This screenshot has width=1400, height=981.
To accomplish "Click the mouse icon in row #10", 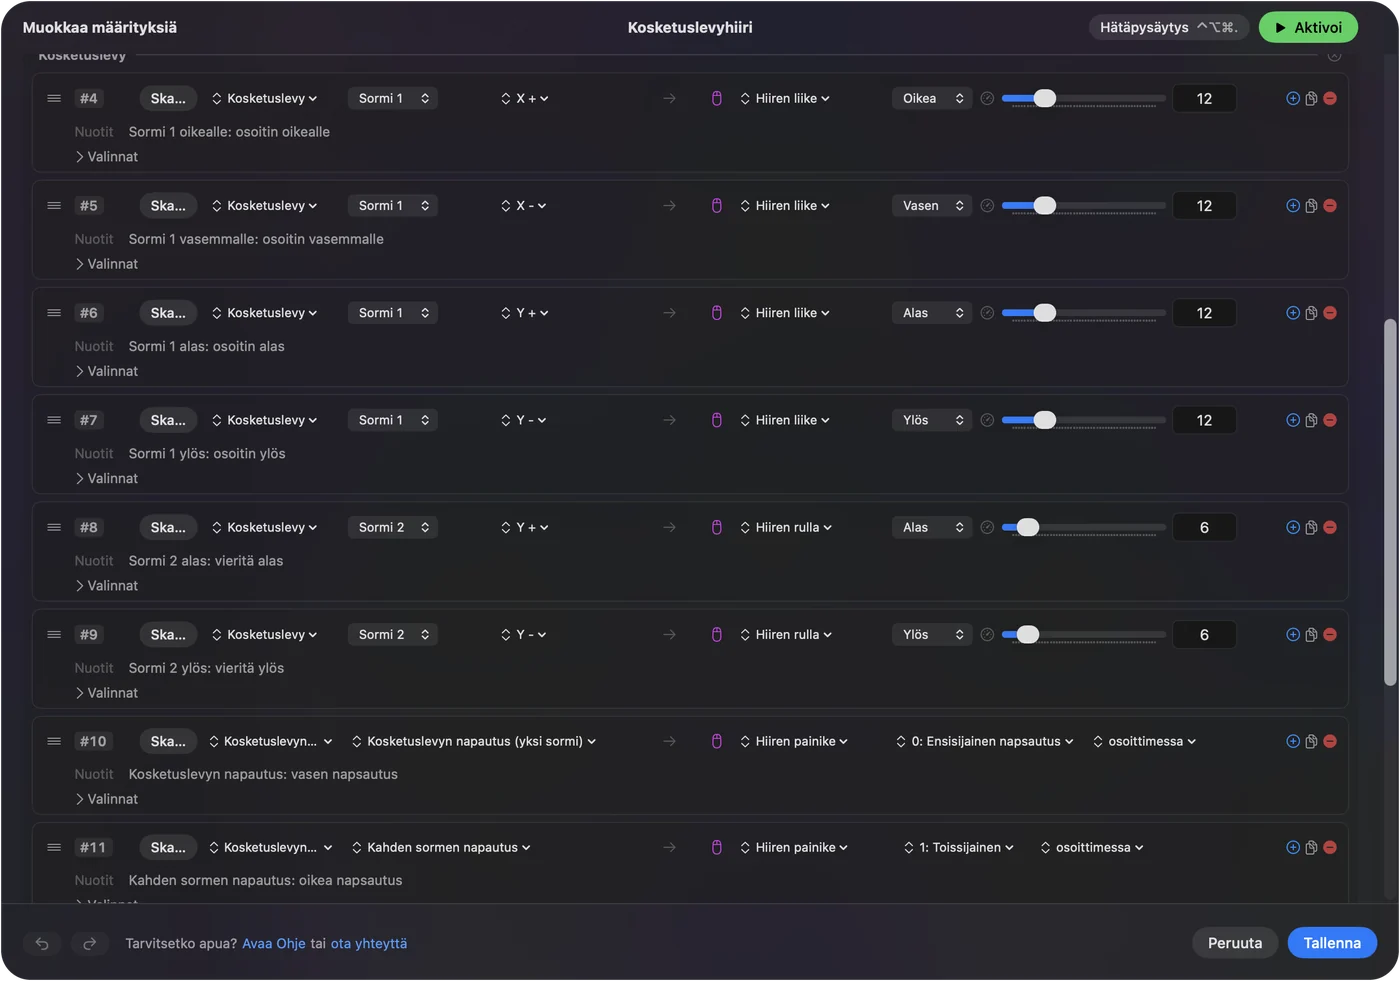I will pyautogui.click(x=717, y=741).
